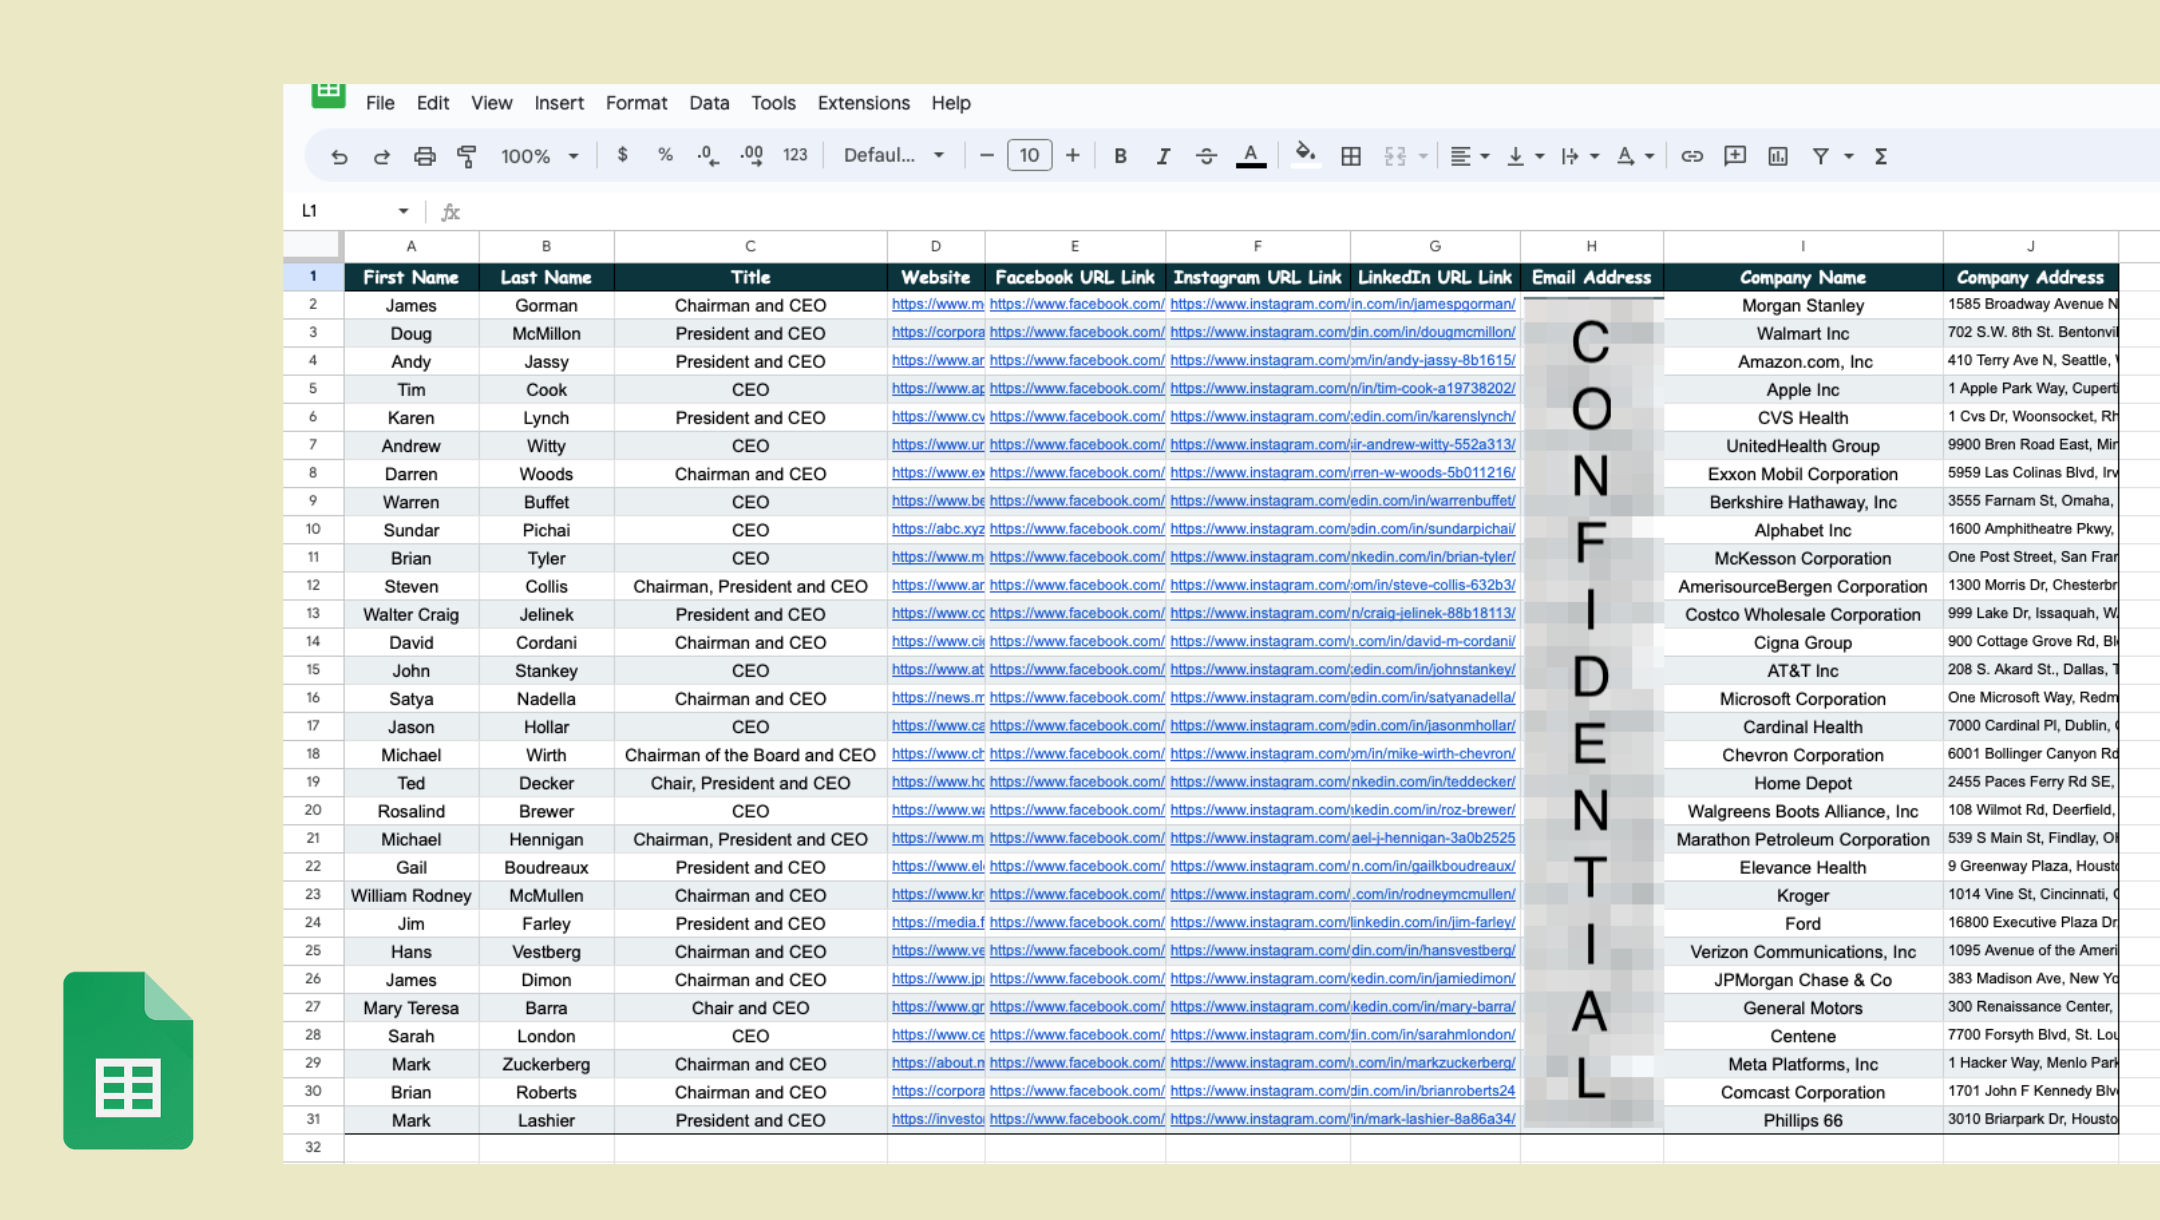
Task: Select the paint format roller icon
Action: 466,156
